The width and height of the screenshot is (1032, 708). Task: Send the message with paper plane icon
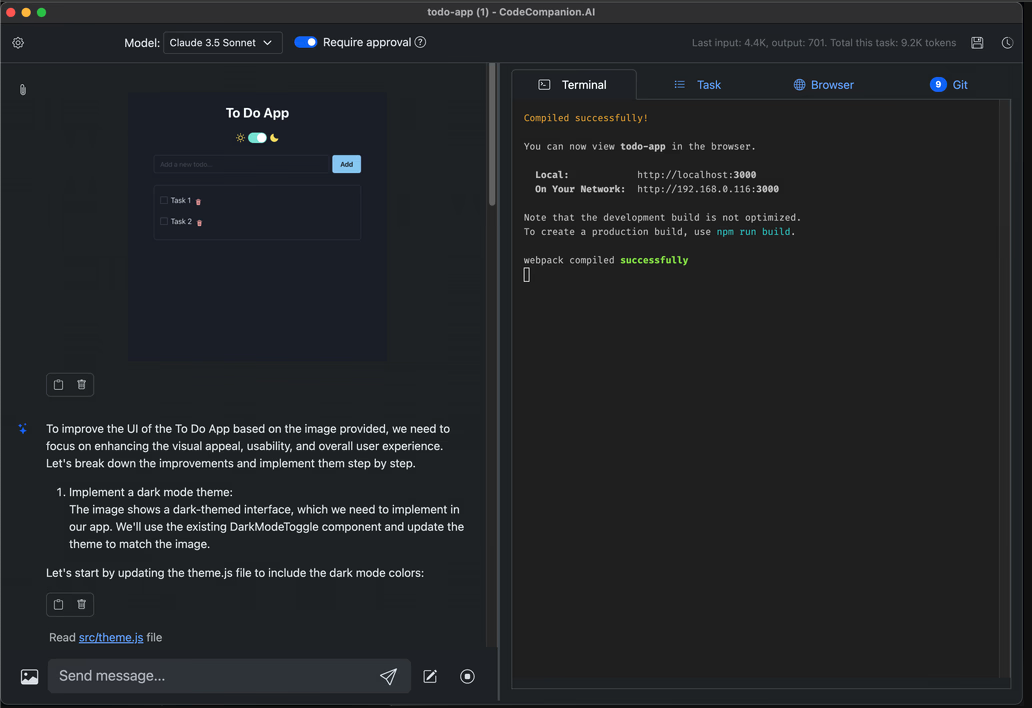388,676
